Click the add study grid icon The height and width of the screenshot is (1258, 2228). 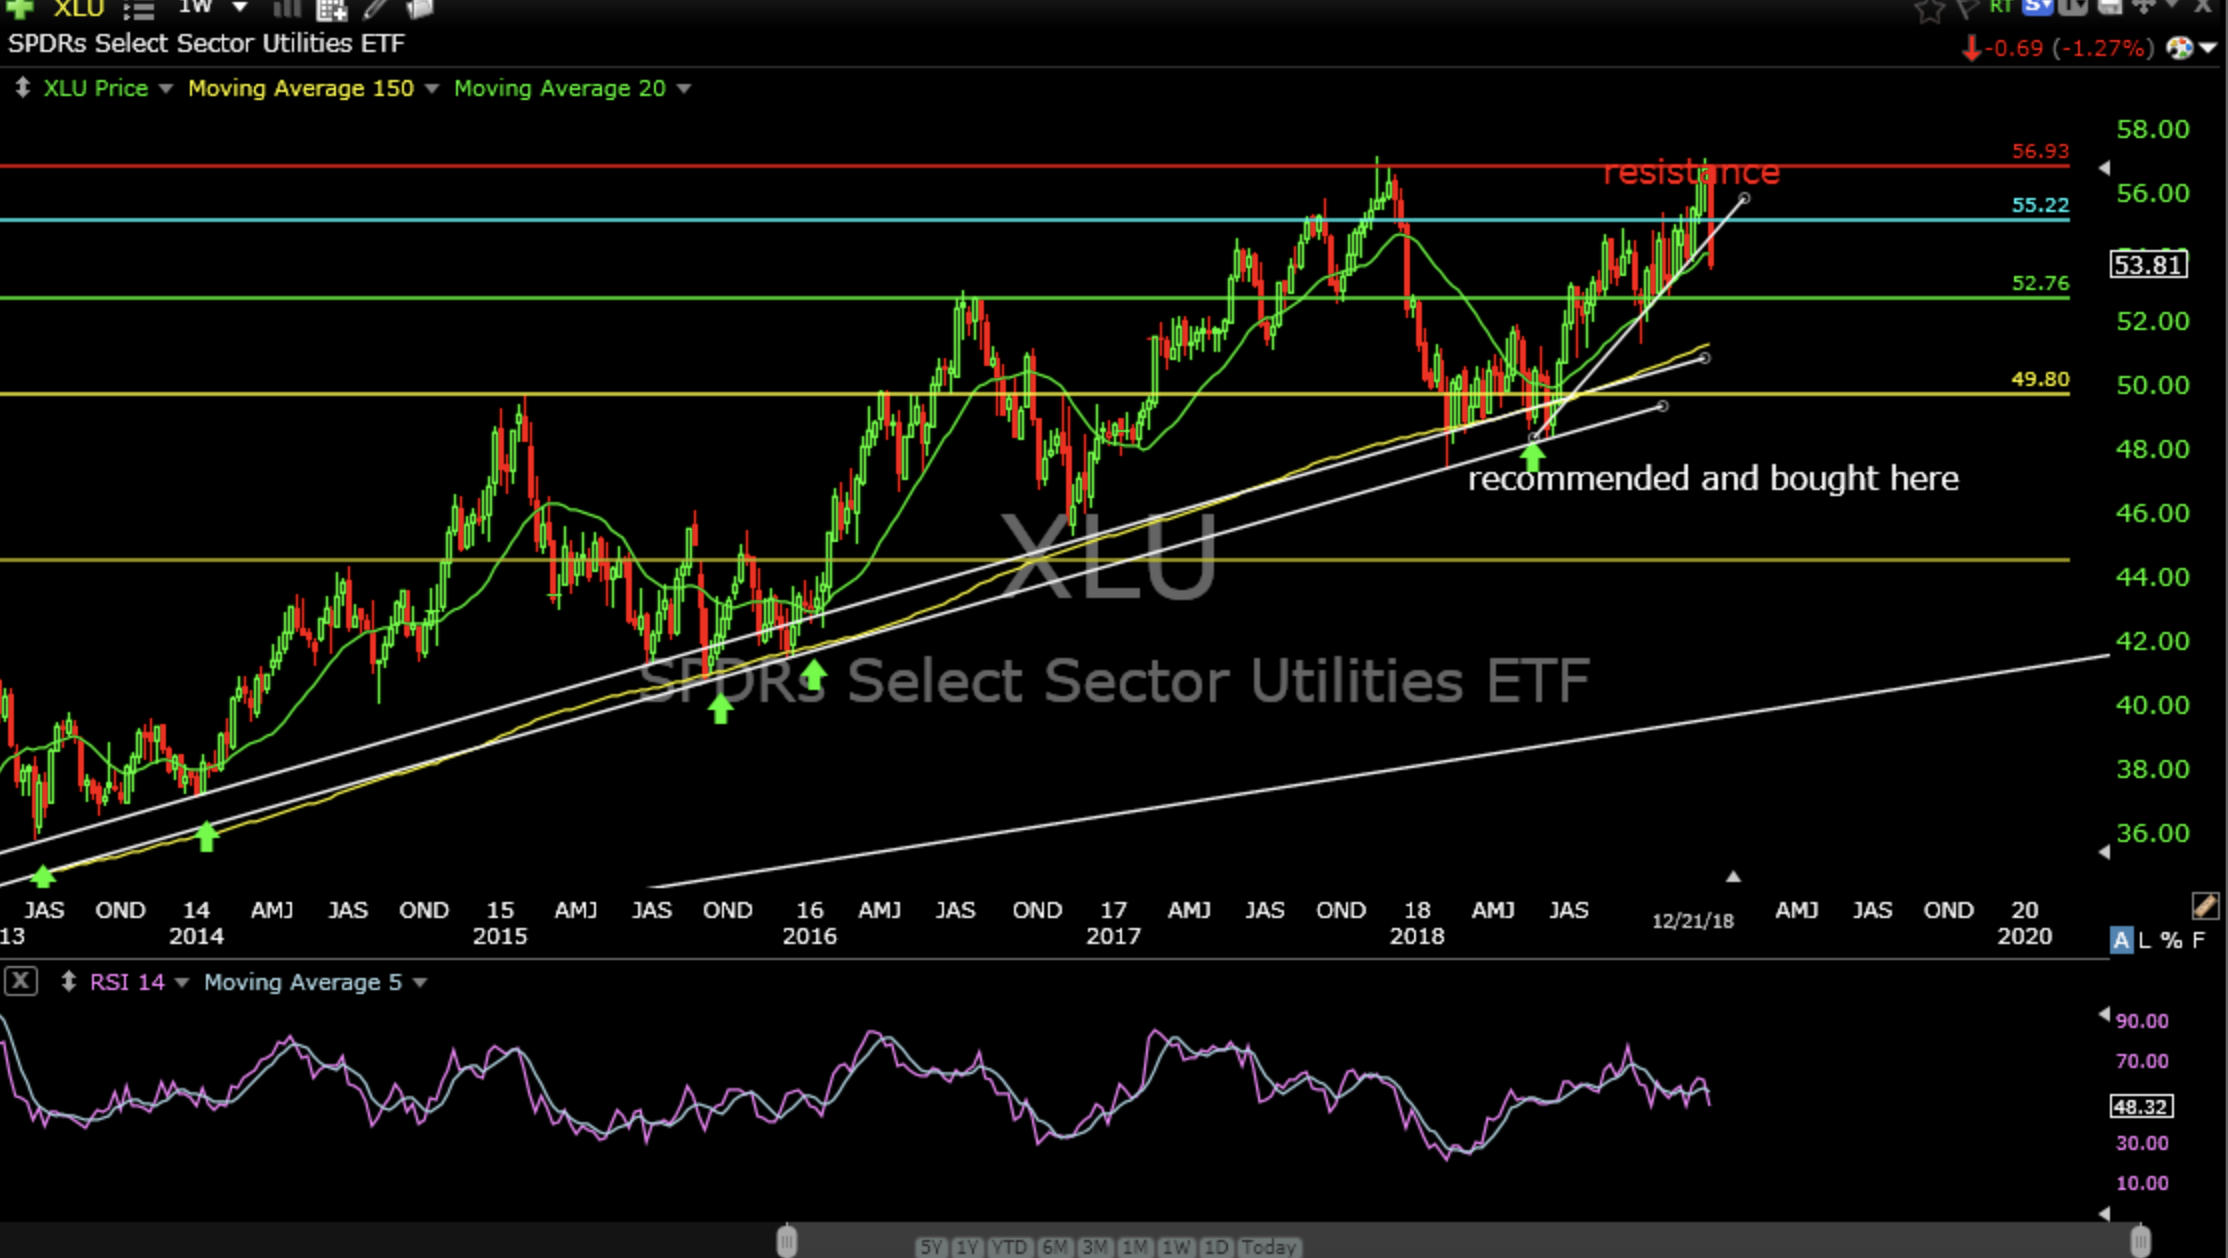tap(331, 10)
